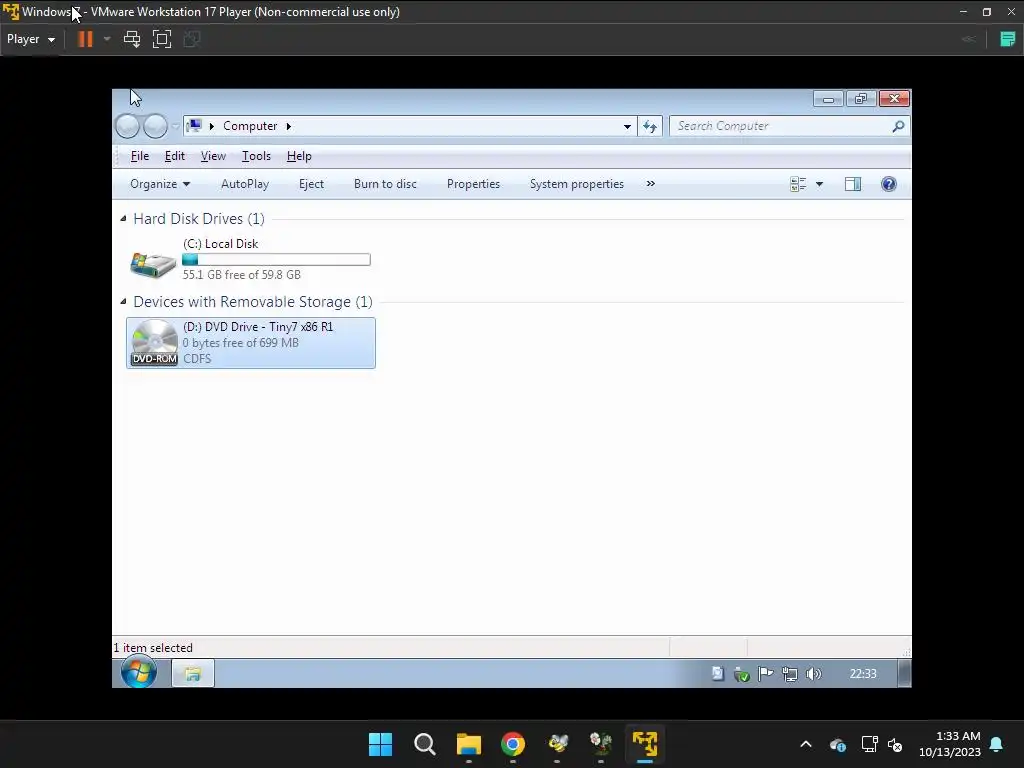Show hidden host tray icons chevron

(x=806, y=744)
